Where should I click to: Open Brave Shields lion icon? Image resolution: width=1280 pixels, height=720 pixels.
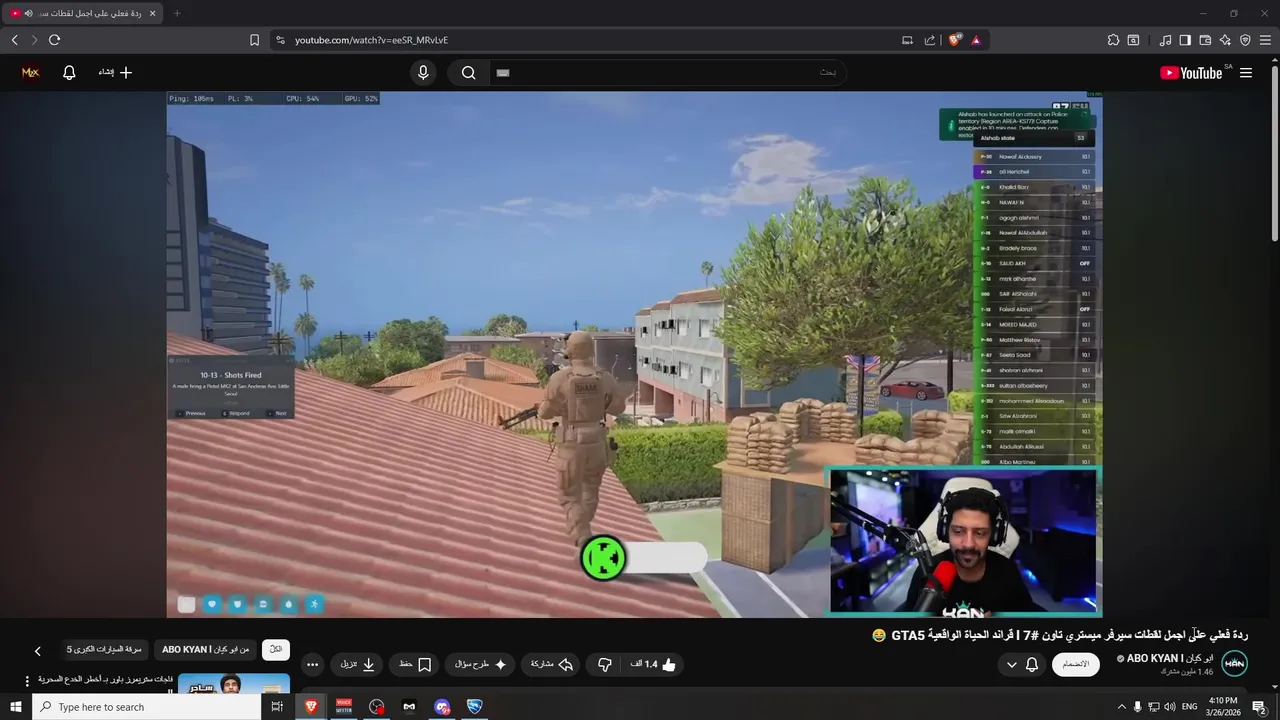coord(955,40)
